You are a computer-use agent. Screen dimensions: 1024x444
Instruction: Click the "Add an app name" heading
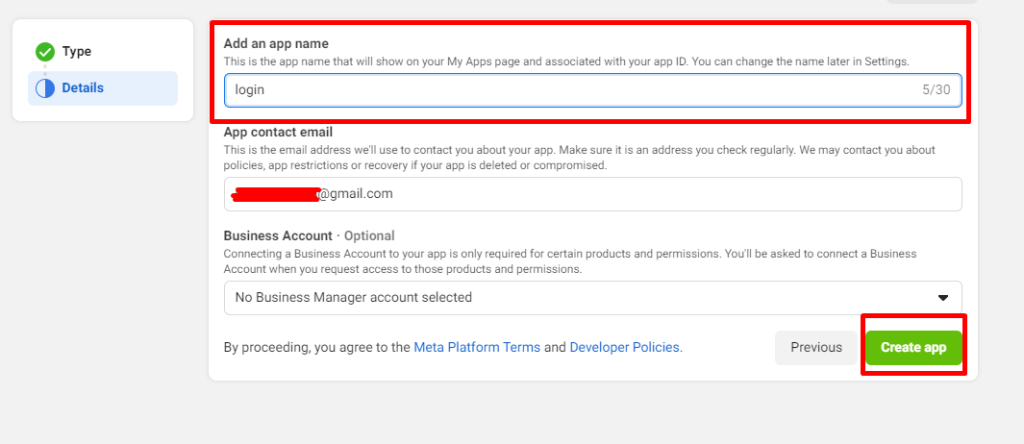(276, 43)
